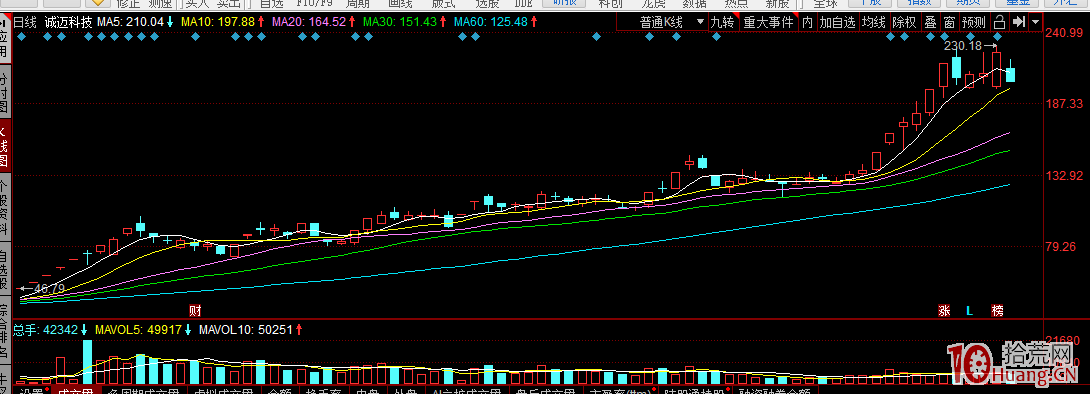The image size is (1090, 394).
Task: Click the 46.79 low price label
Action: click(49, 288)
